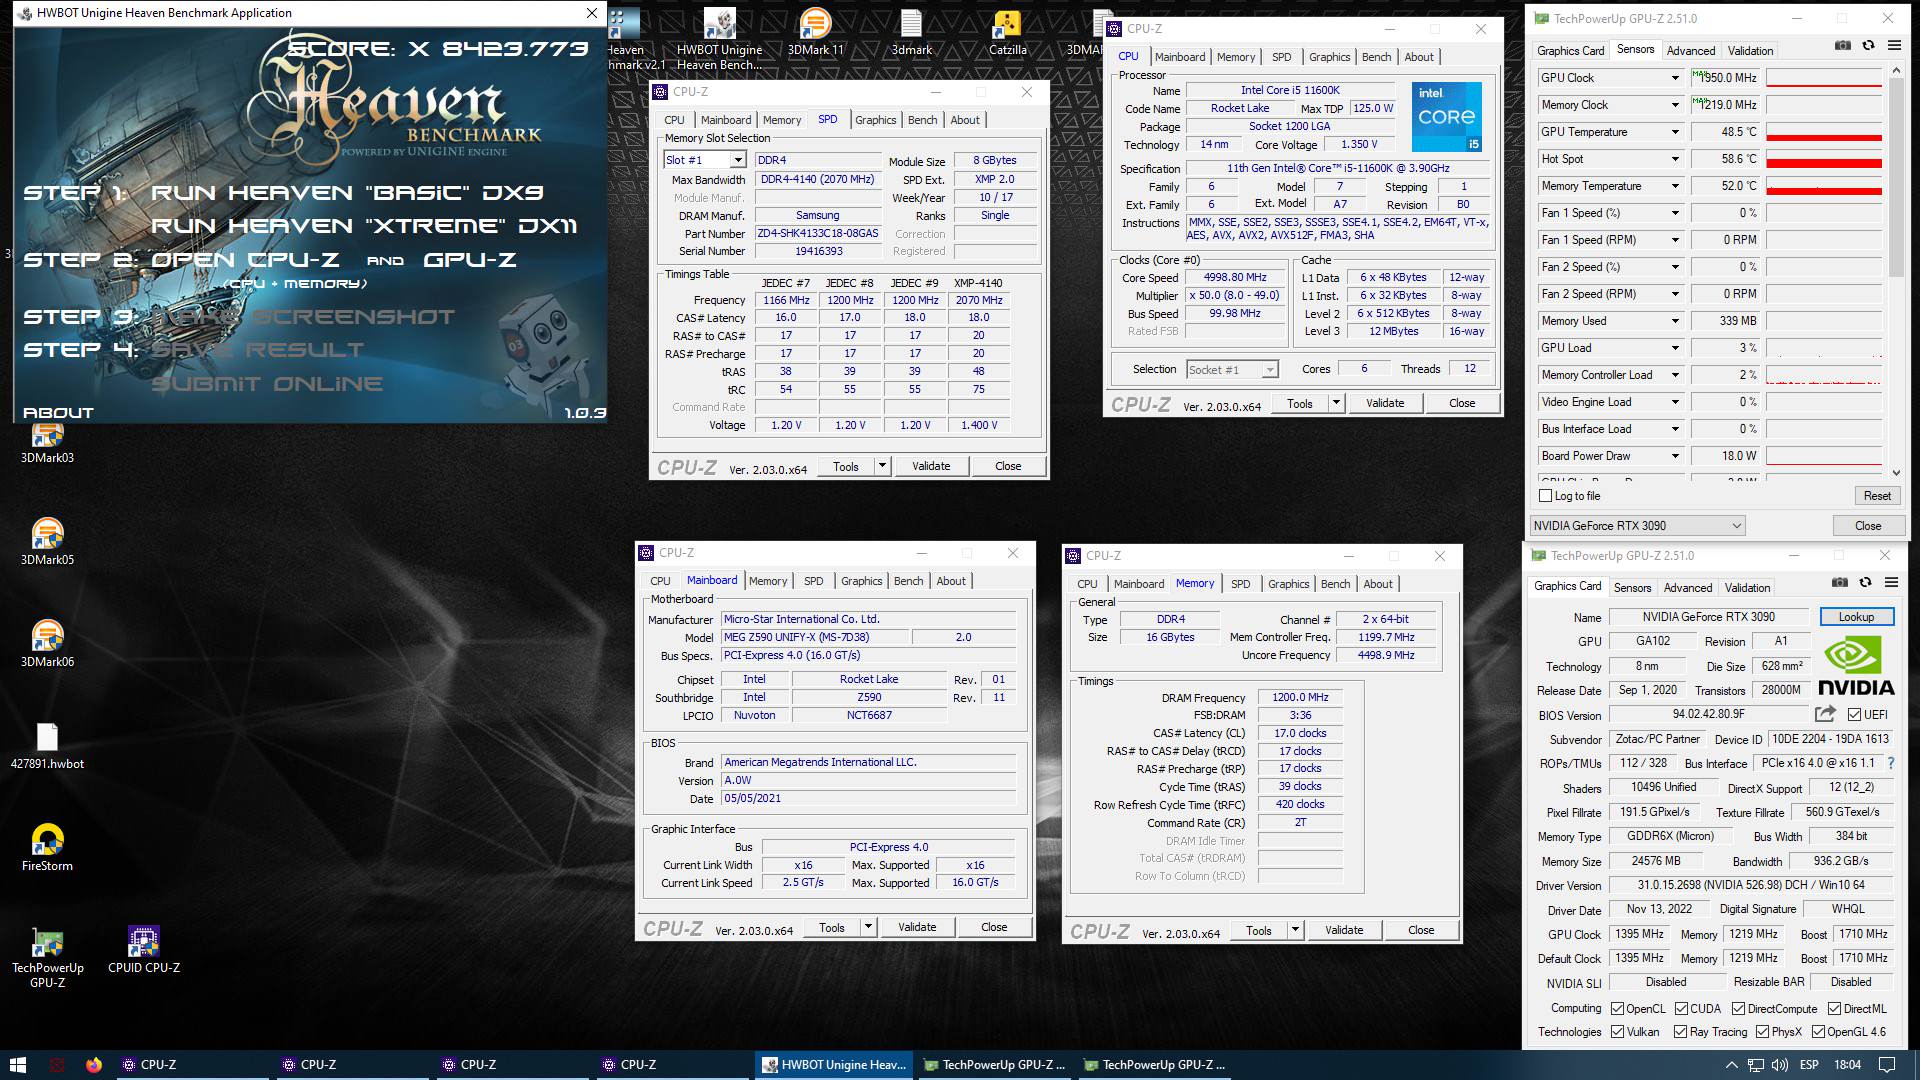The width and height of the screenshot is (1920, 1080).
Task: Toggle the OpenCL checkbox
Action: (x=1617, y=1009)
